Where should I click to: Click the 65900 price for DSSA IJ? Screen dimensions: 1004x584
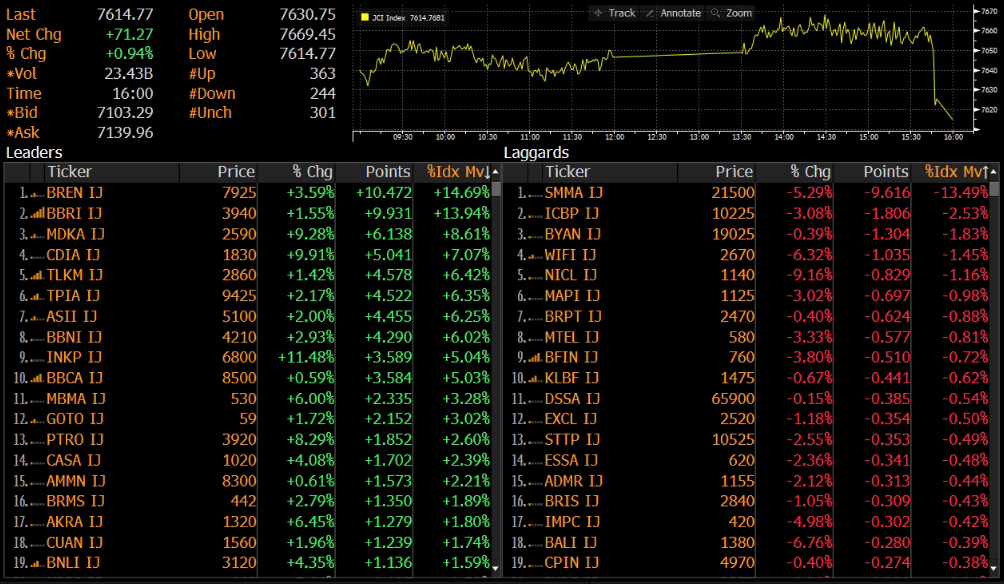coord(733,399)
